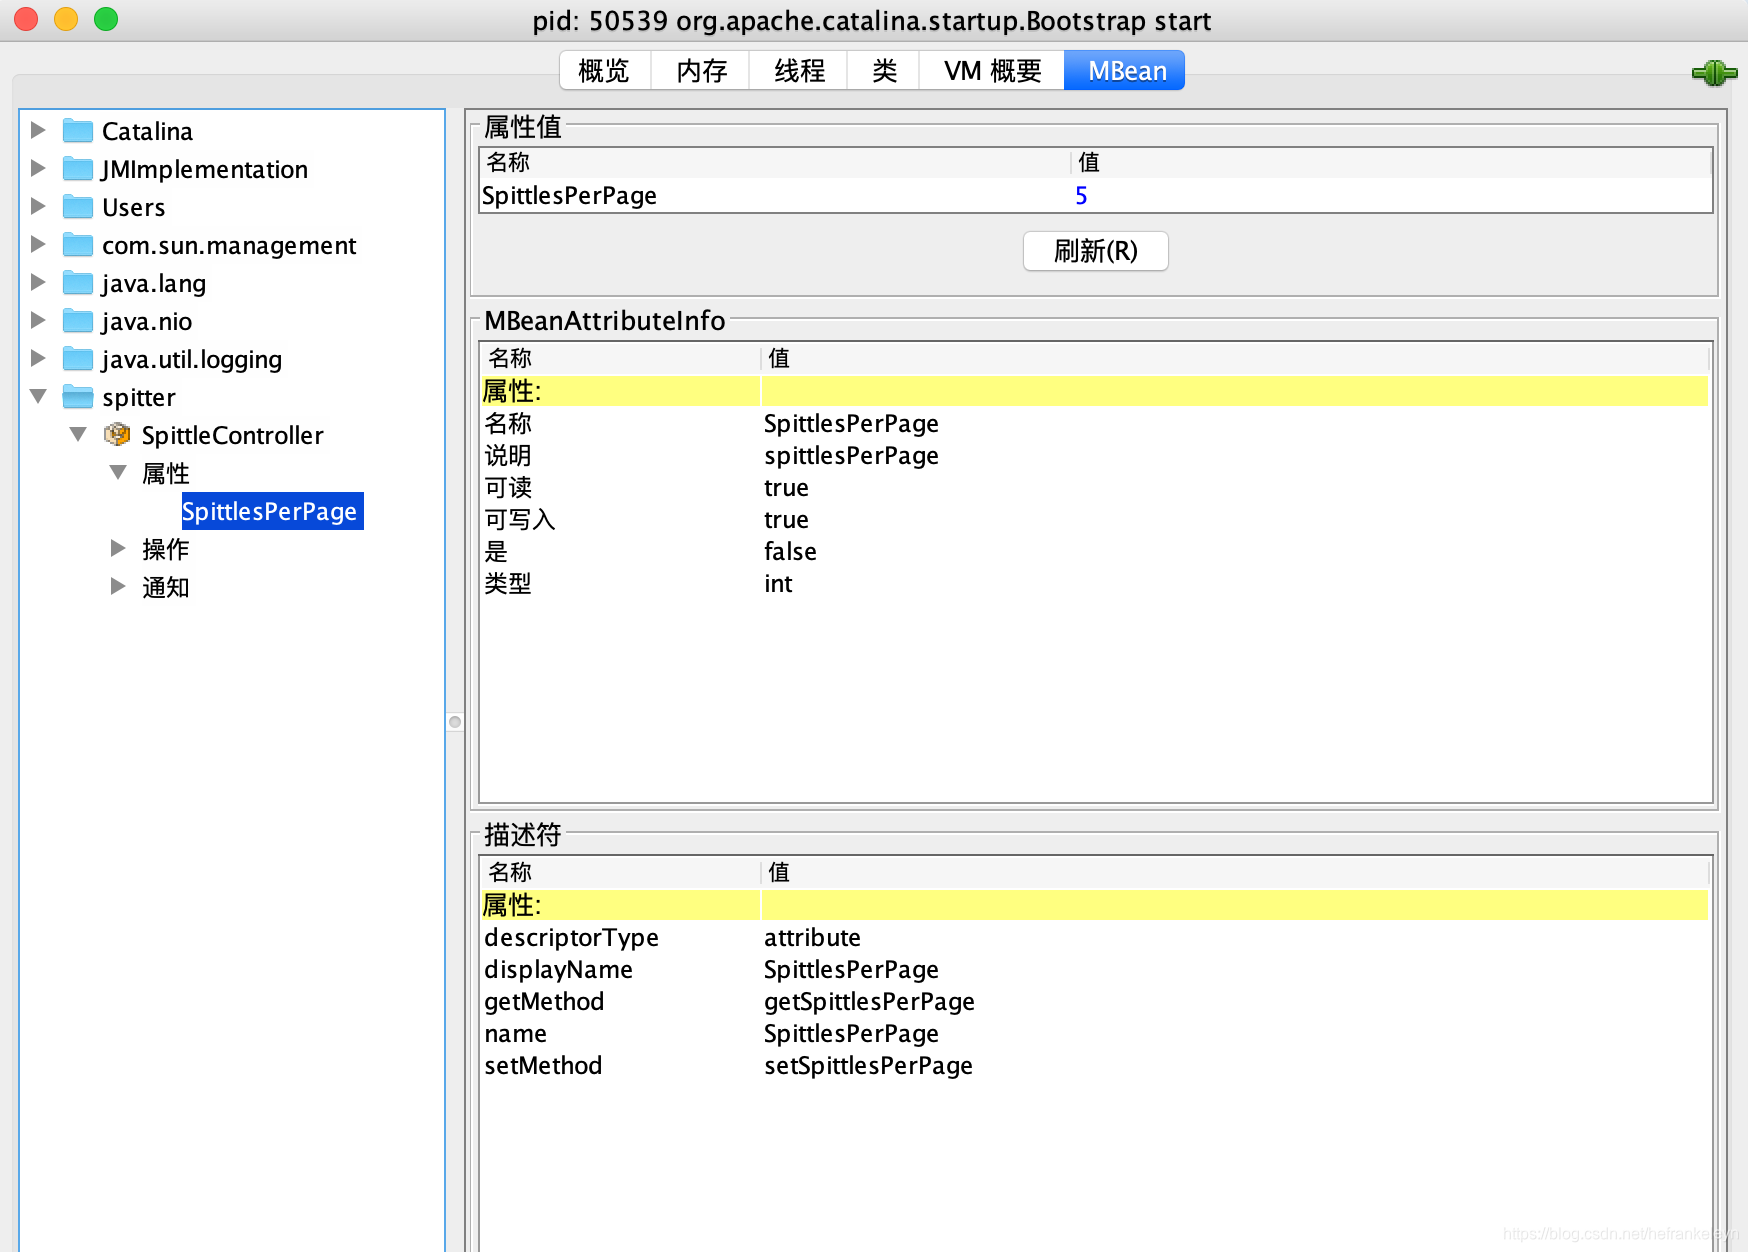This screenshot has width=1748, height=1252.
Task: Open the 线程 threads tab
Action: point(799,71)
